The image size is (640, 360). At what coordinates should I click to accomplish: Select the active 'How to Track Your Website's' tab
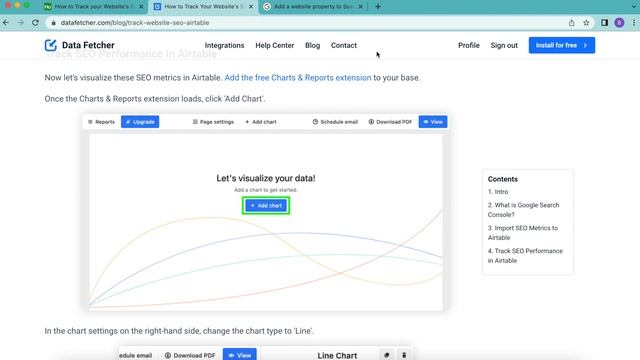click(x=204, y=7)
